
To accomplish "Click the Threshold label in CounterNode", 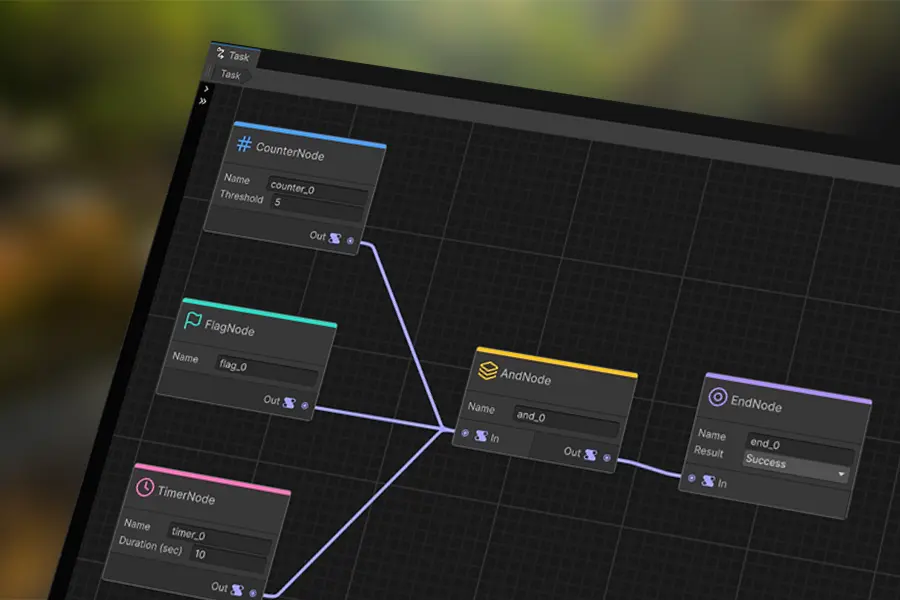I will click(x=242, y=197).
